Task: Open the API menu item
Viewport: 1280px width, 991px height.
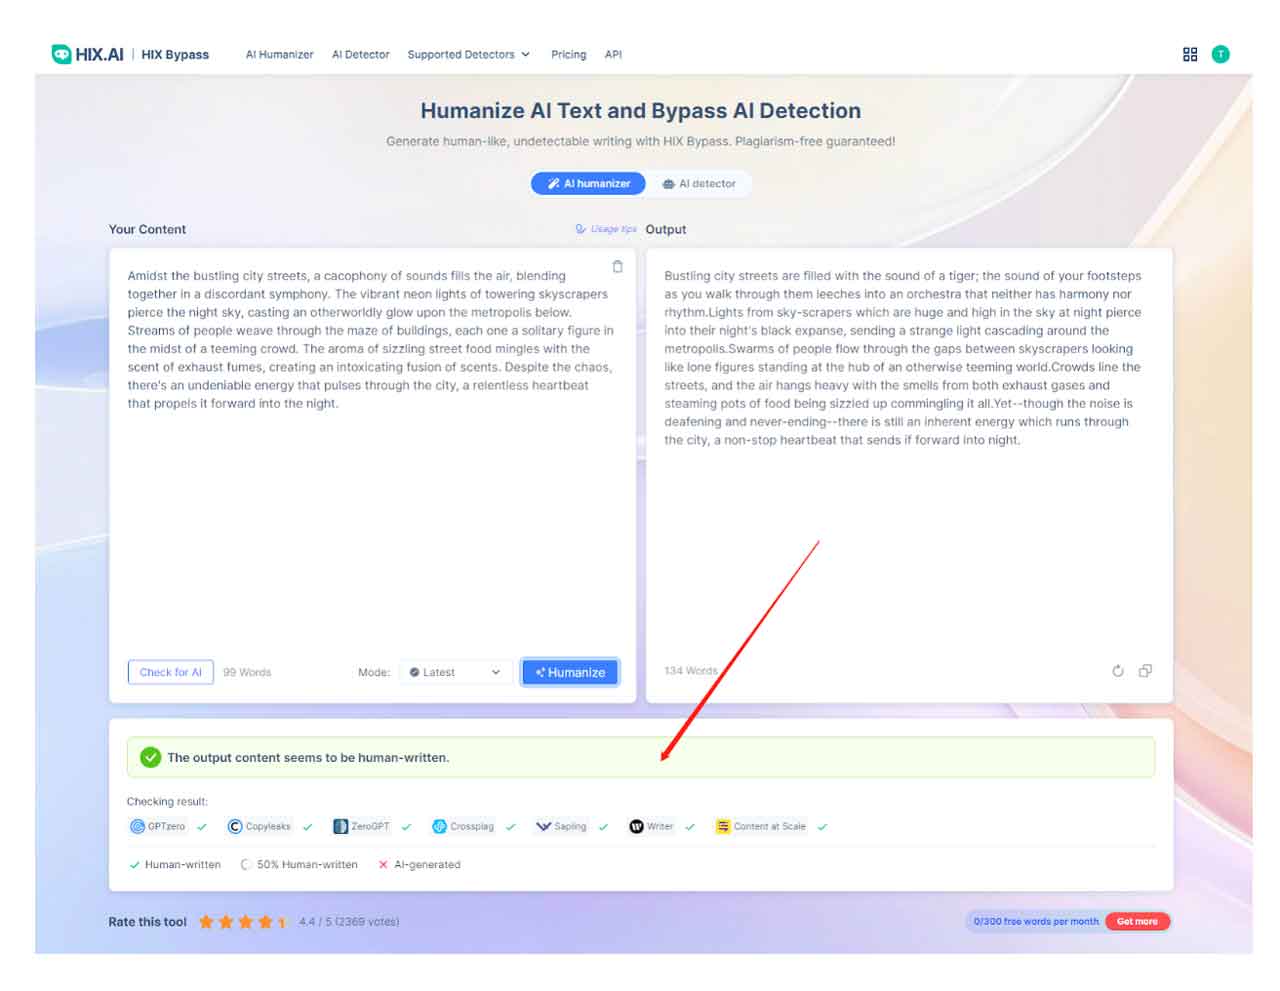Action: pos(613,55)
